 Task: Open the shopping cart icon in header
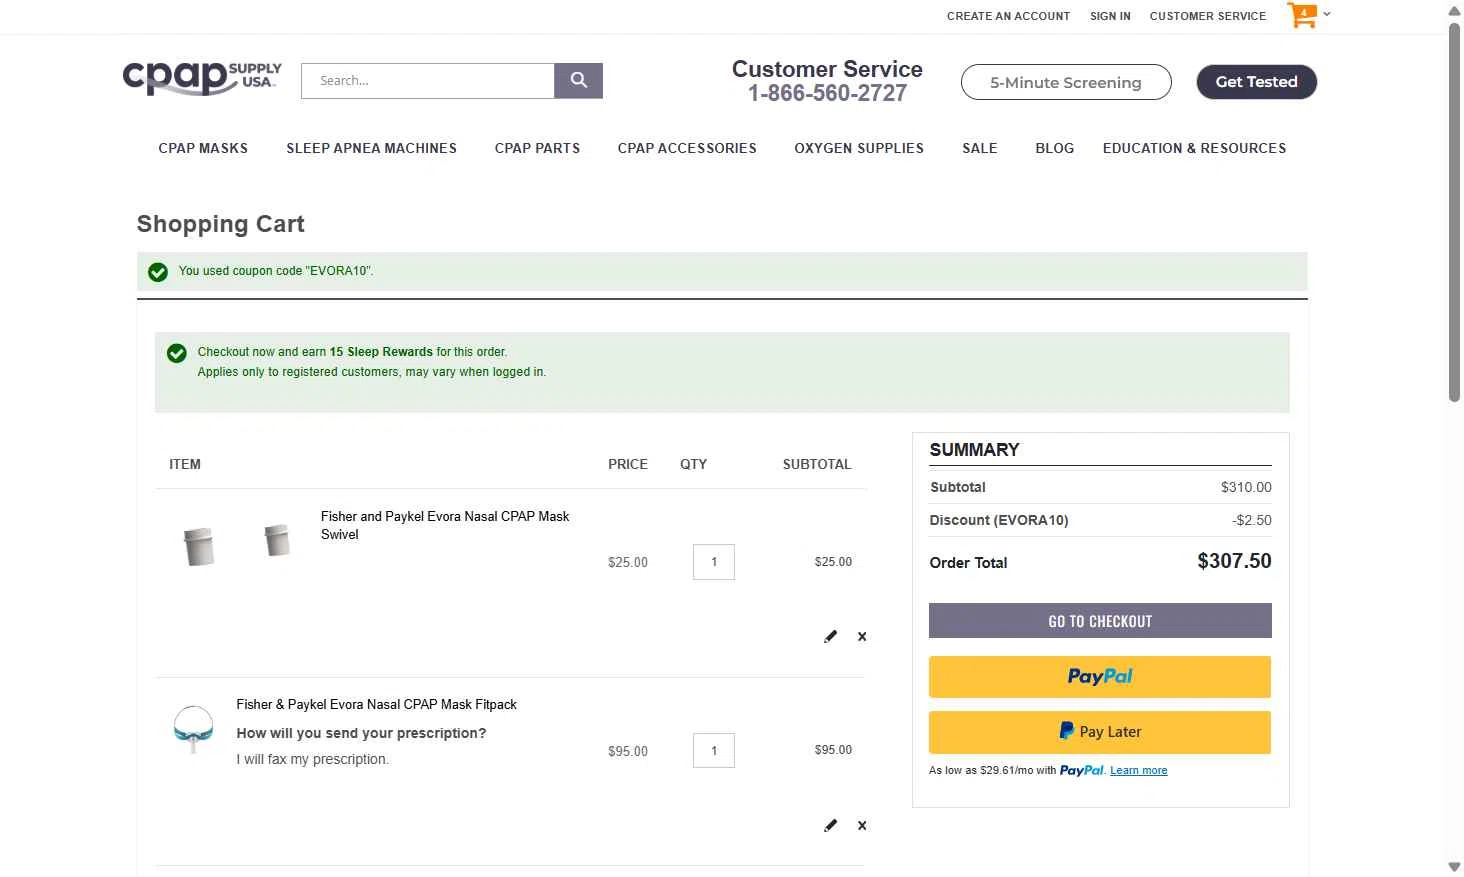pos(1302,15)
